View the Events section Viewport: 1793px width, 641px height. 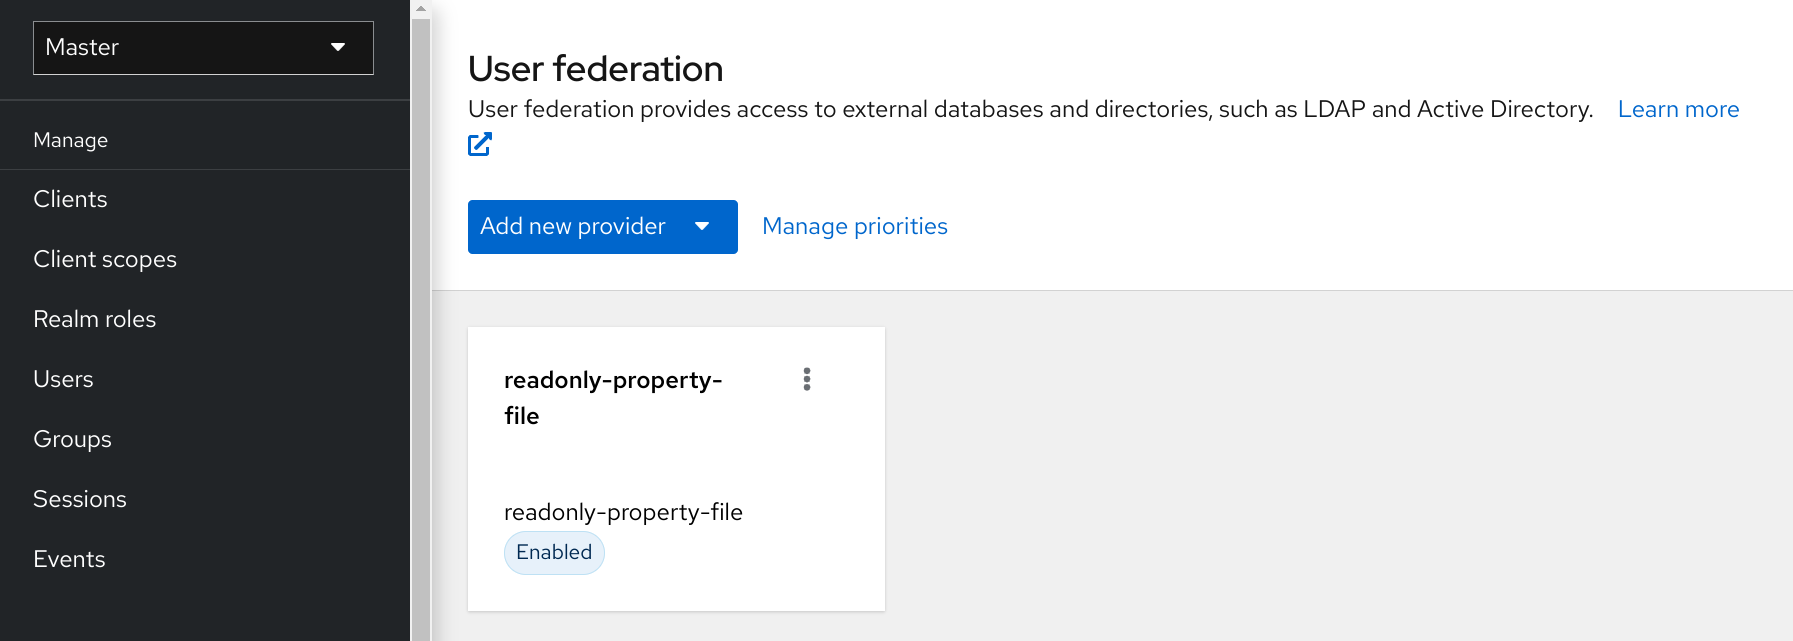coord(69,558)
